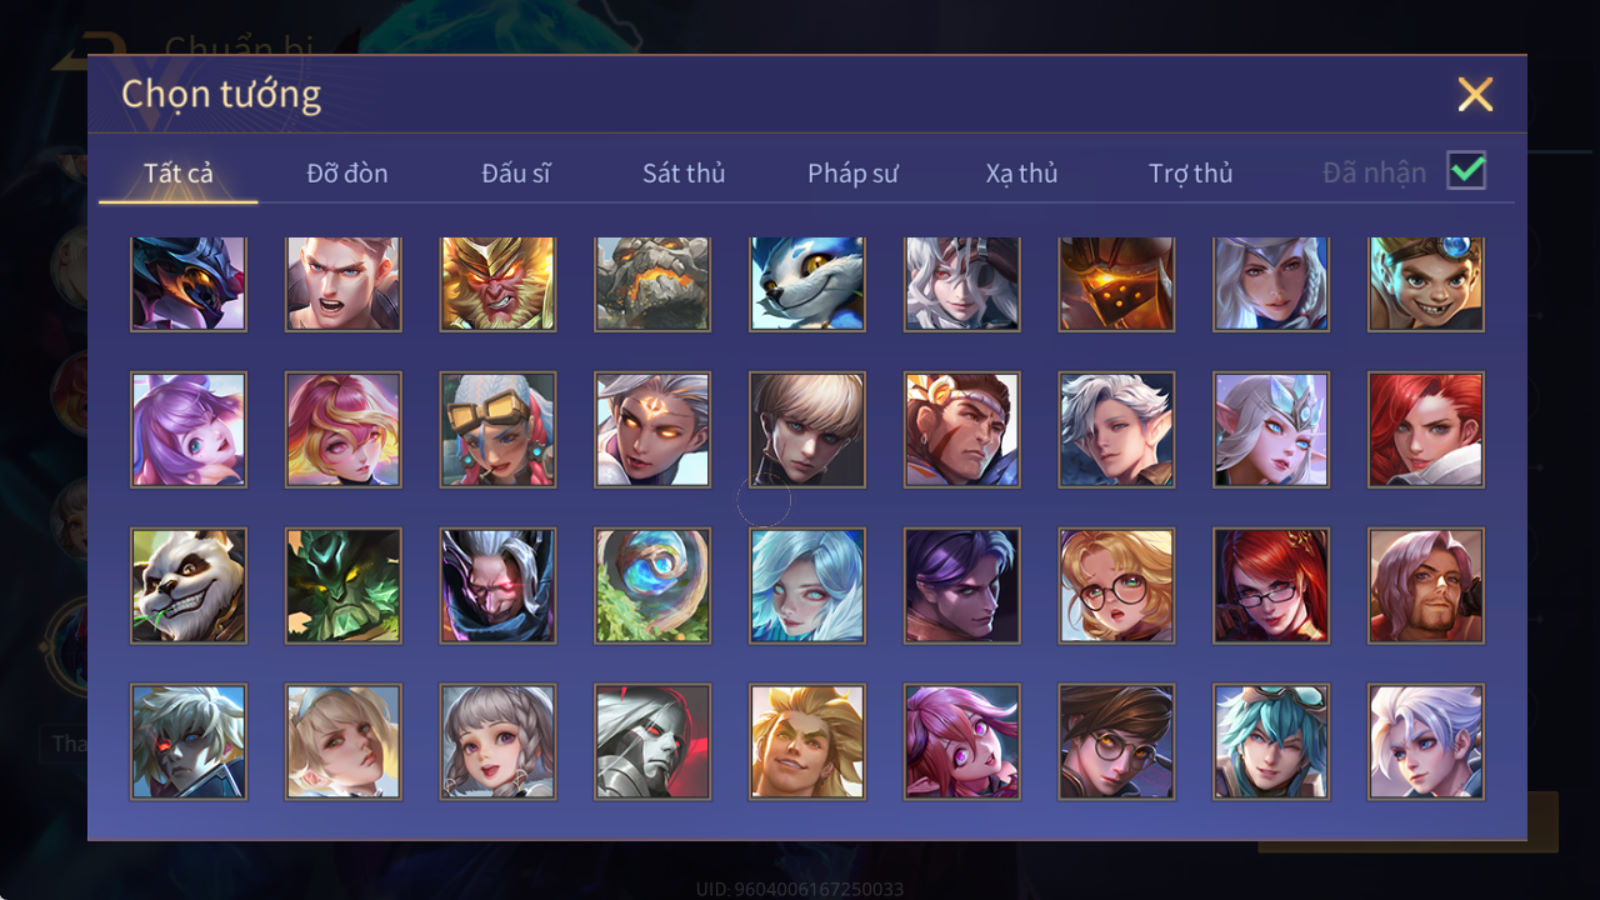Switch to the Xạ thủ tab

coord(1021,173)
